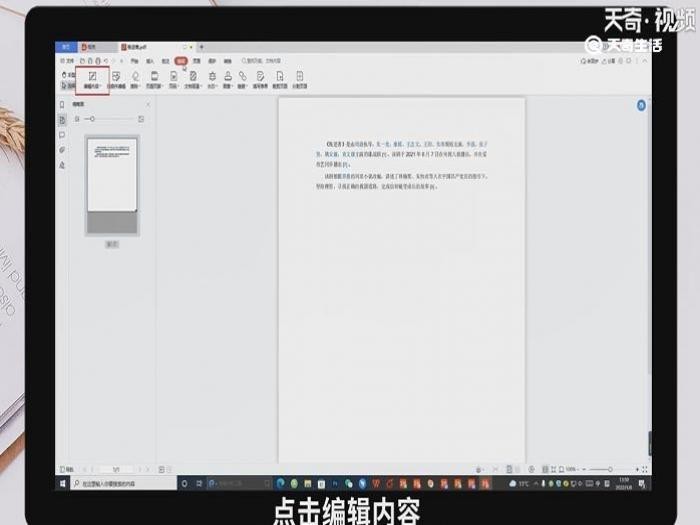Screen dimensions: 700x525
Task: Open the attachments panel with paperclip icon
Action: (x=62, y=149)
